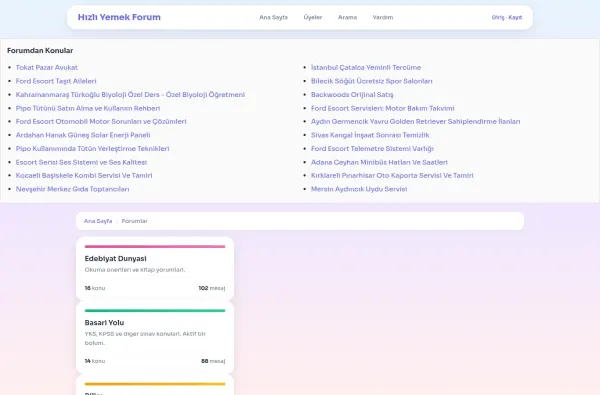Open Ardahan Hanak Güneş Solar Enerji Paneli

point(83,135)
